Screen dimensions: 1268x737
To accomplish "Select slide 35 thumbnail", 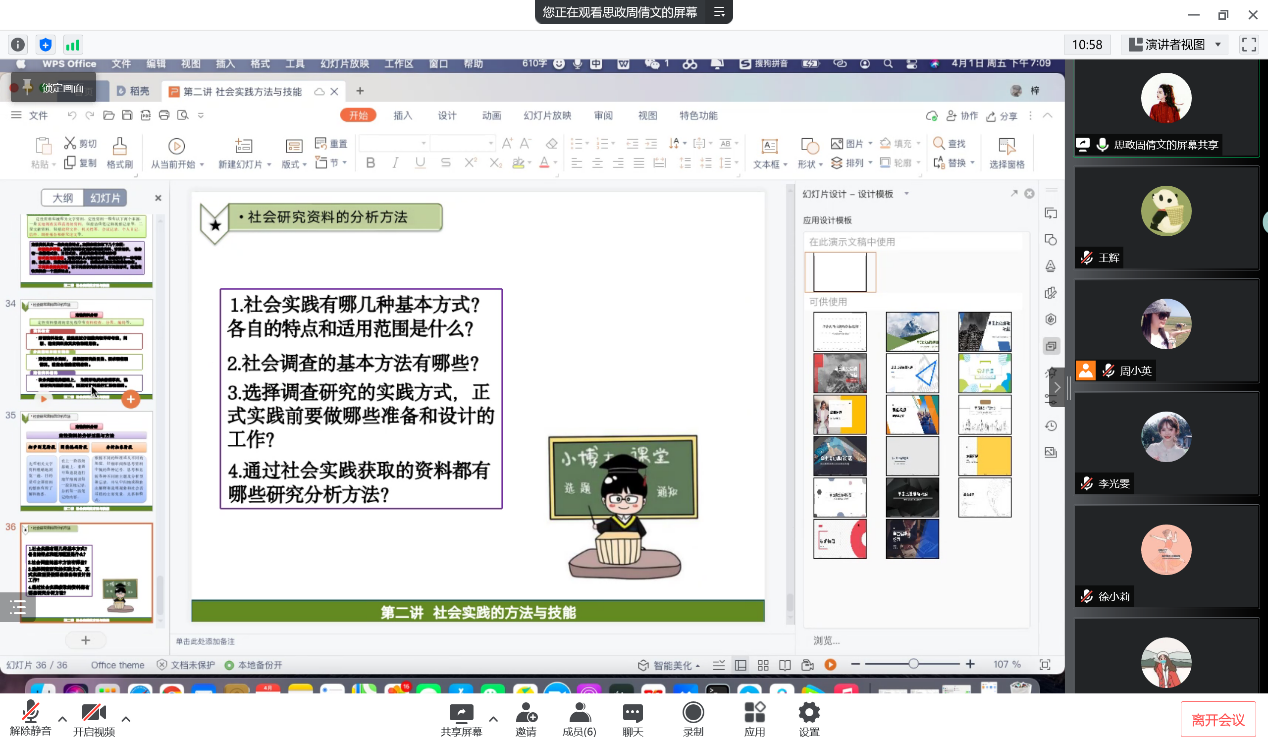I will (x=87, y=460).
